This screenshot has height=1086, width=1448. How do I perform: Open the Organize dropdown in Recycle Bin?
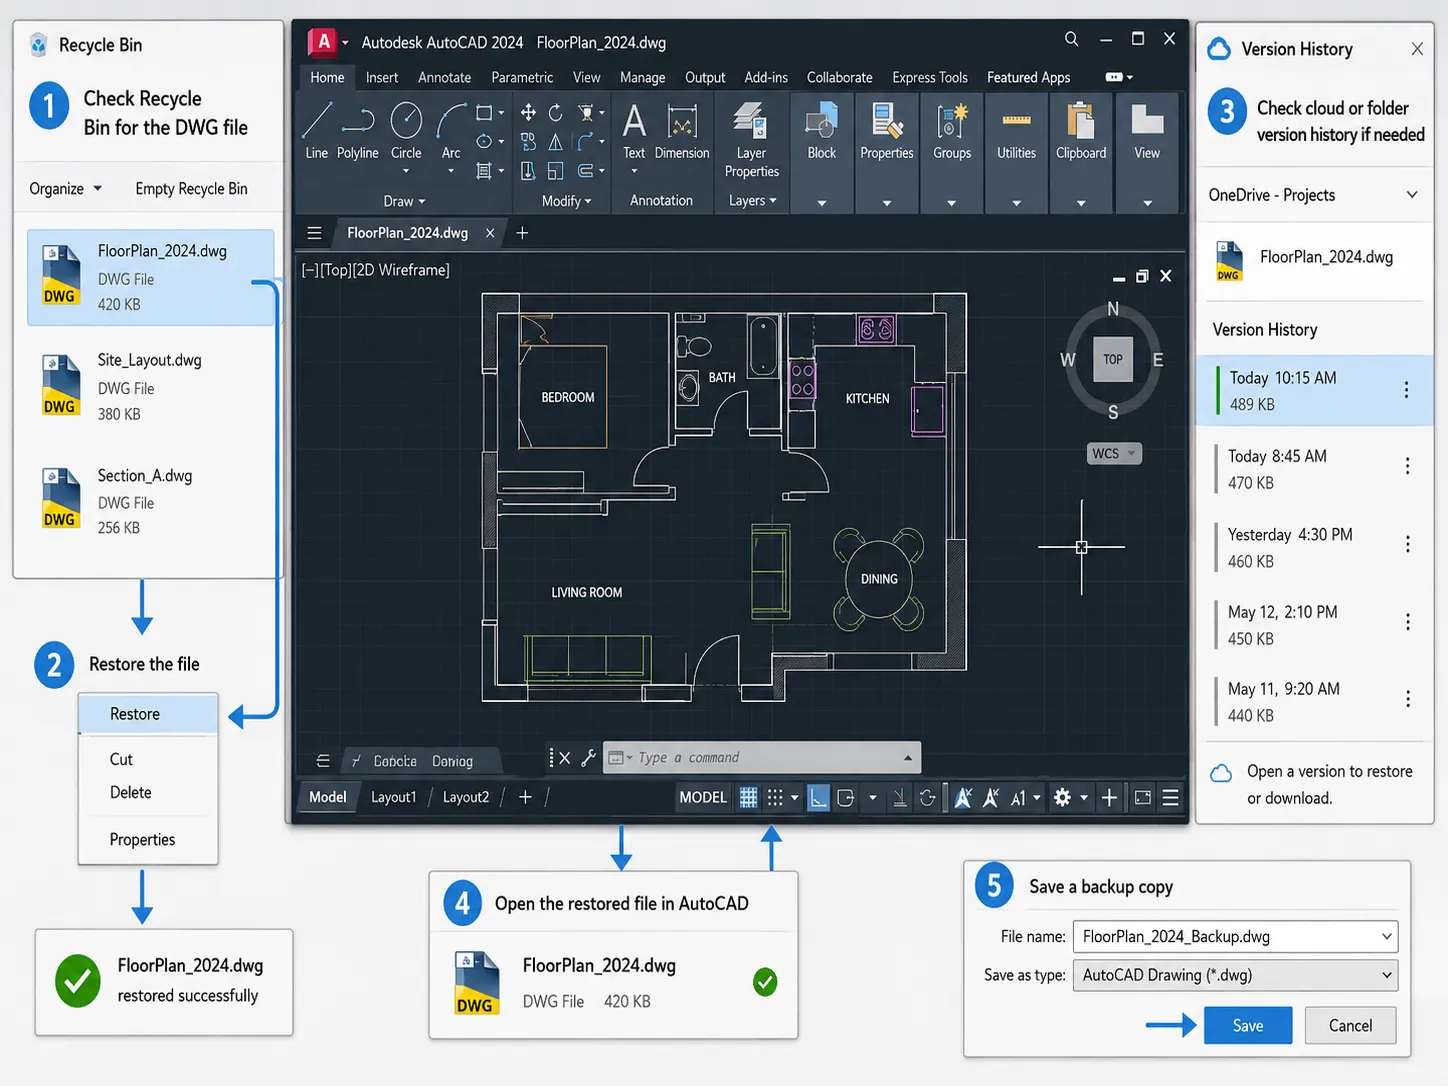click(x=65, y=189)
